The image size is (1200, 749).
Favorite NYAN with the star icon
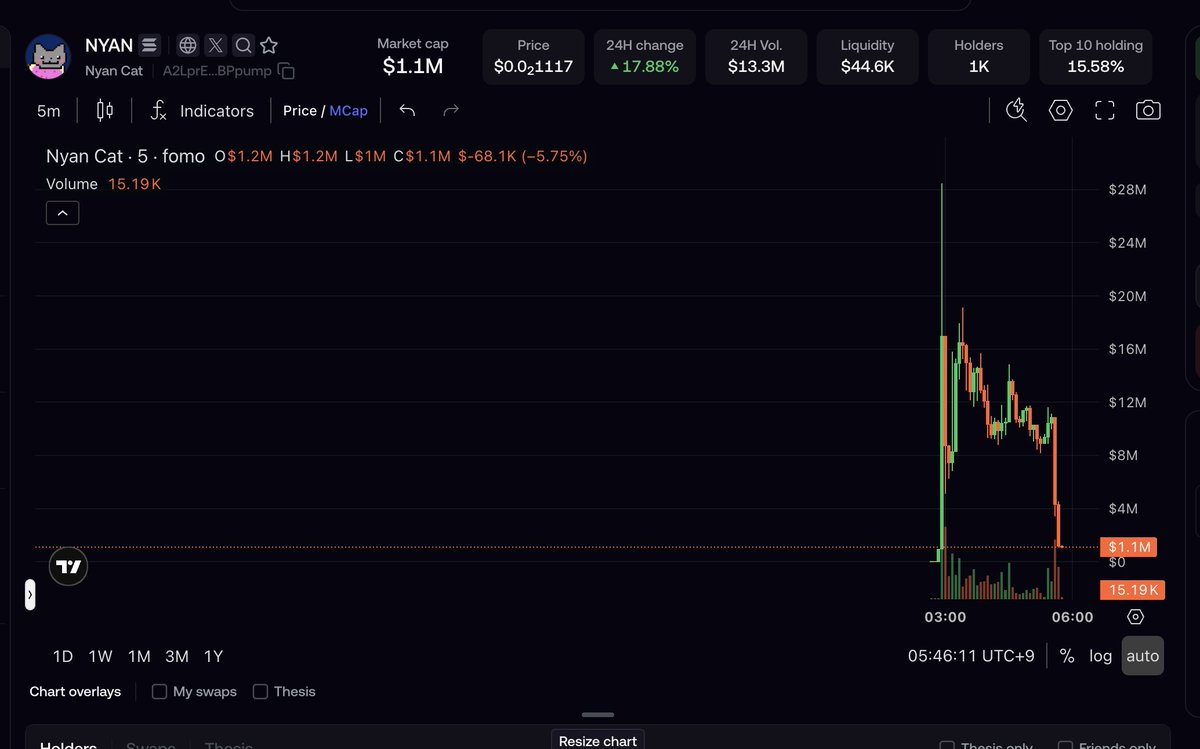(269, 45)
